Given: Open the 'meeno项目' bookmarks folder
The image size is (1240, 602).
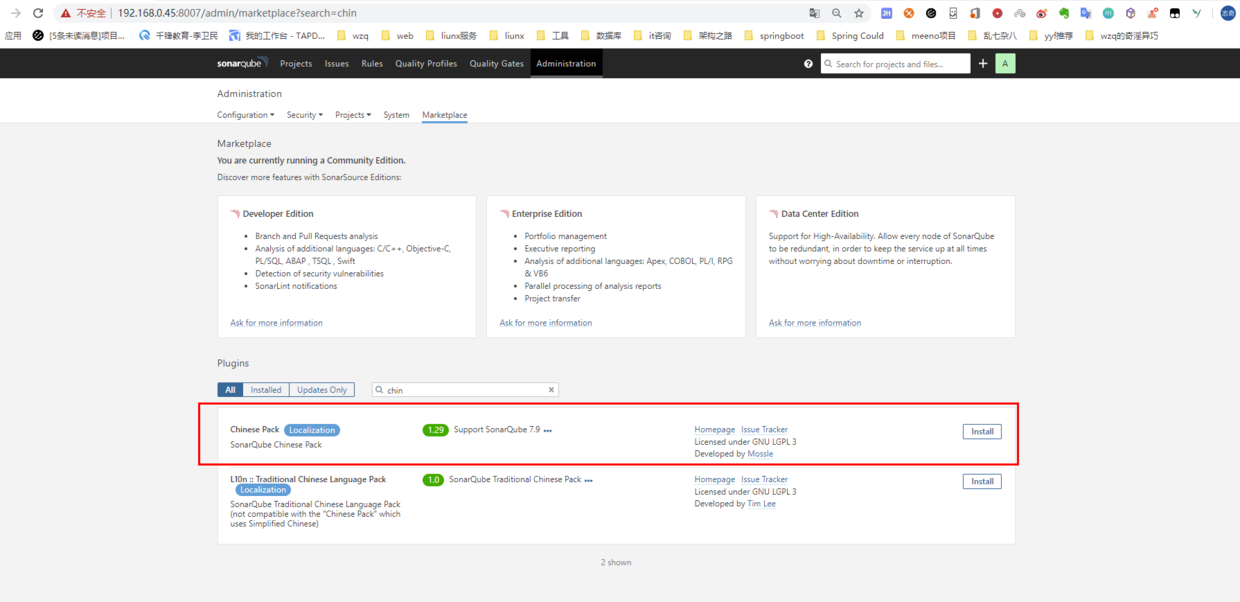Looking at the screenshot, I should coord(926,36).
